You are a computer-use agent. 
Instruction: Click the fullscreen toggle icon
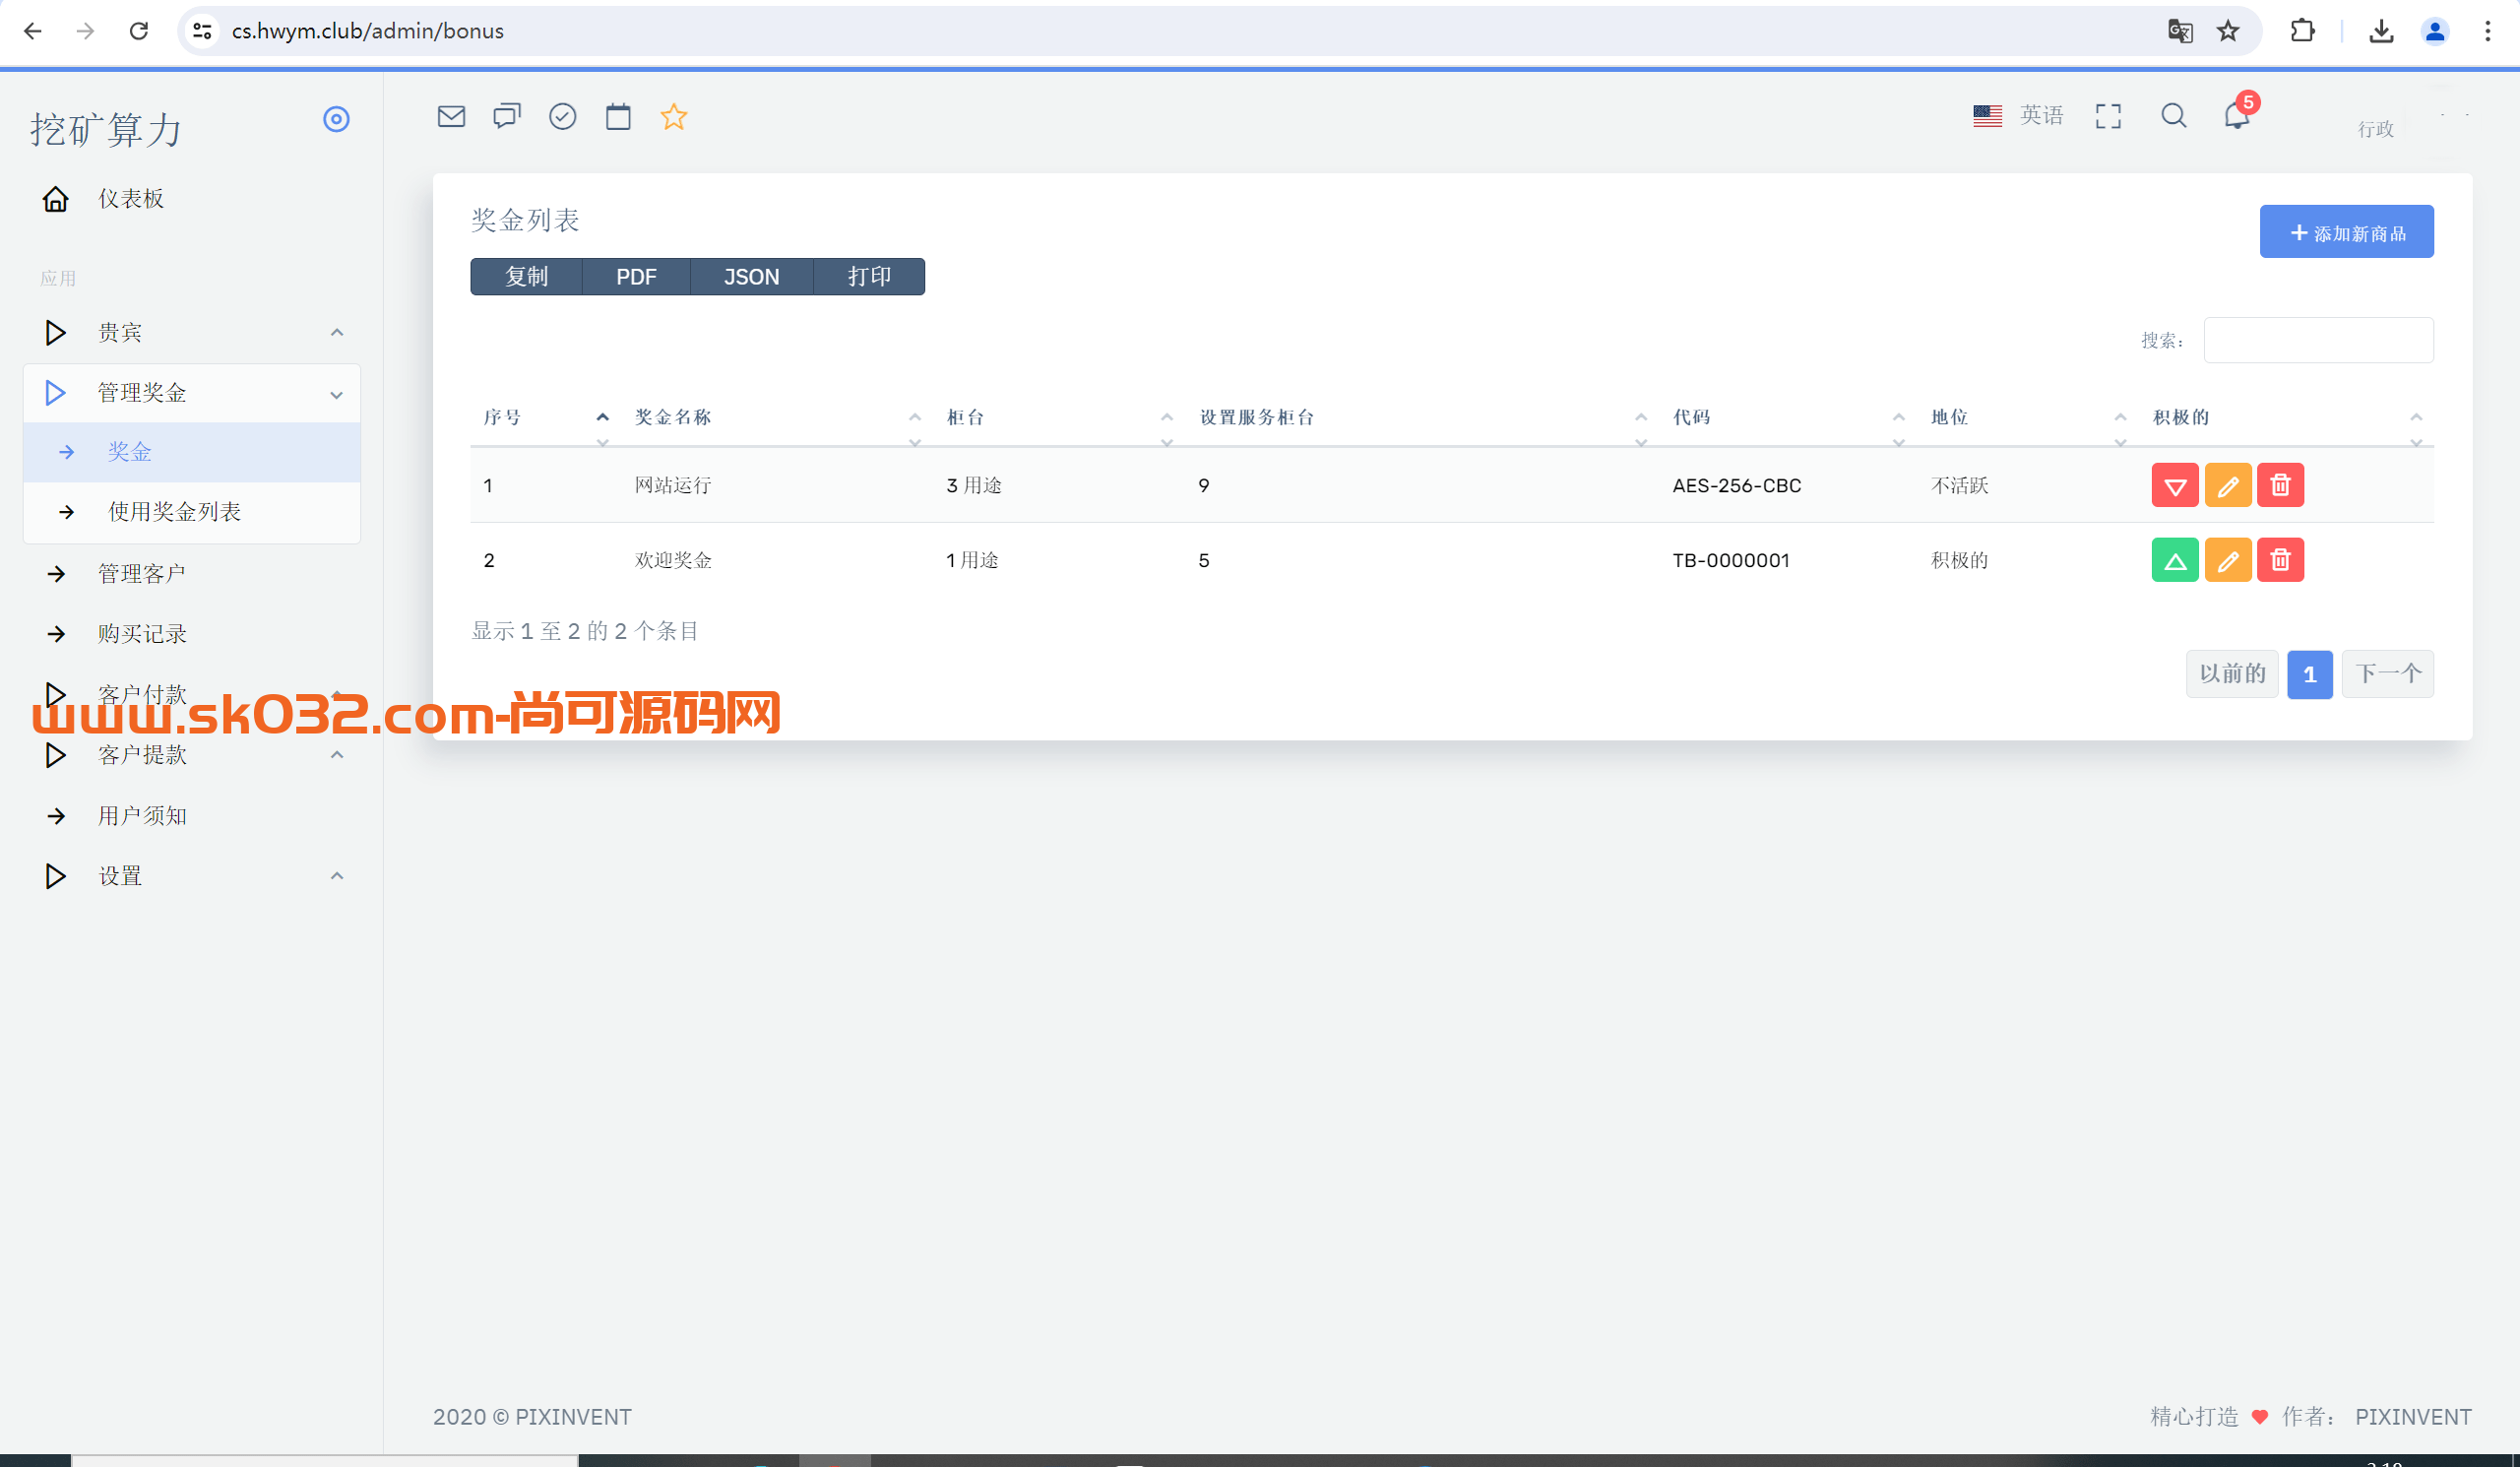point(2108,116)
